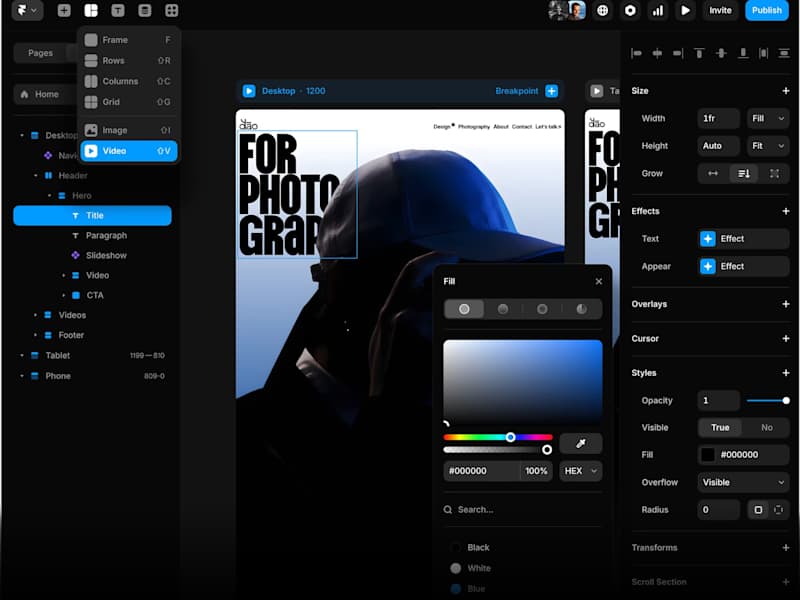The height and width of the screenshot is (600, 800).
Task: Align right icon in the alignment row
Action: [678, 53]
